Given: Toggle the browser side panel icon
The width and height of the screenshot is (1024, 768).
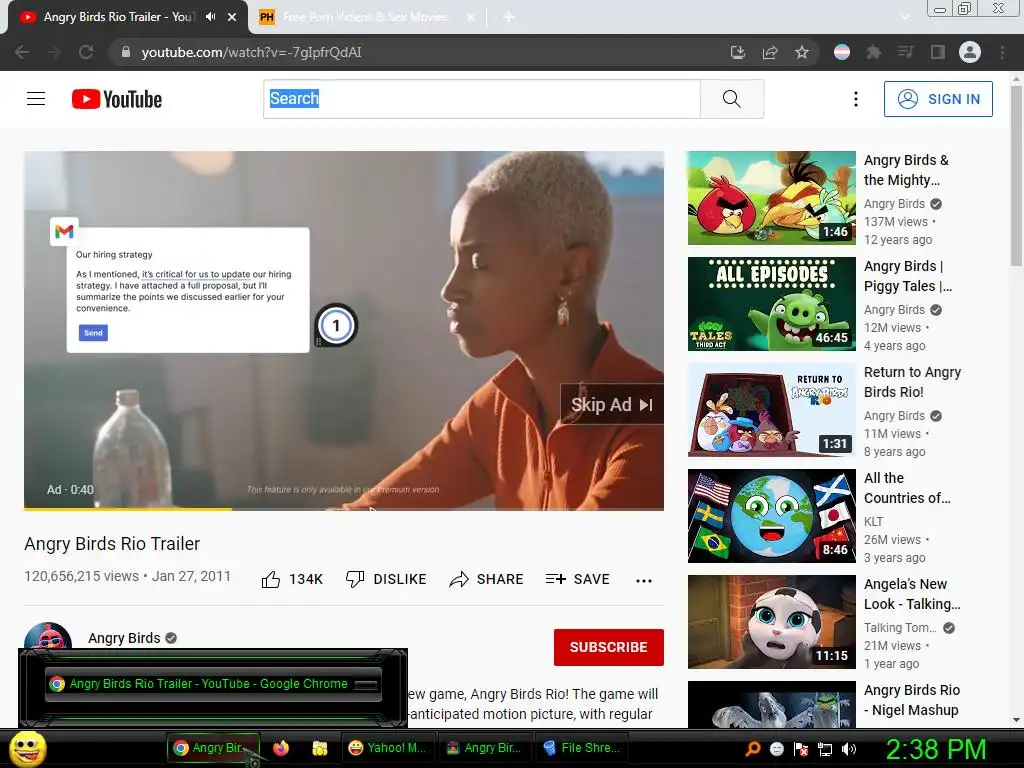Looking at the screenshot, I should tap(938, 52).
